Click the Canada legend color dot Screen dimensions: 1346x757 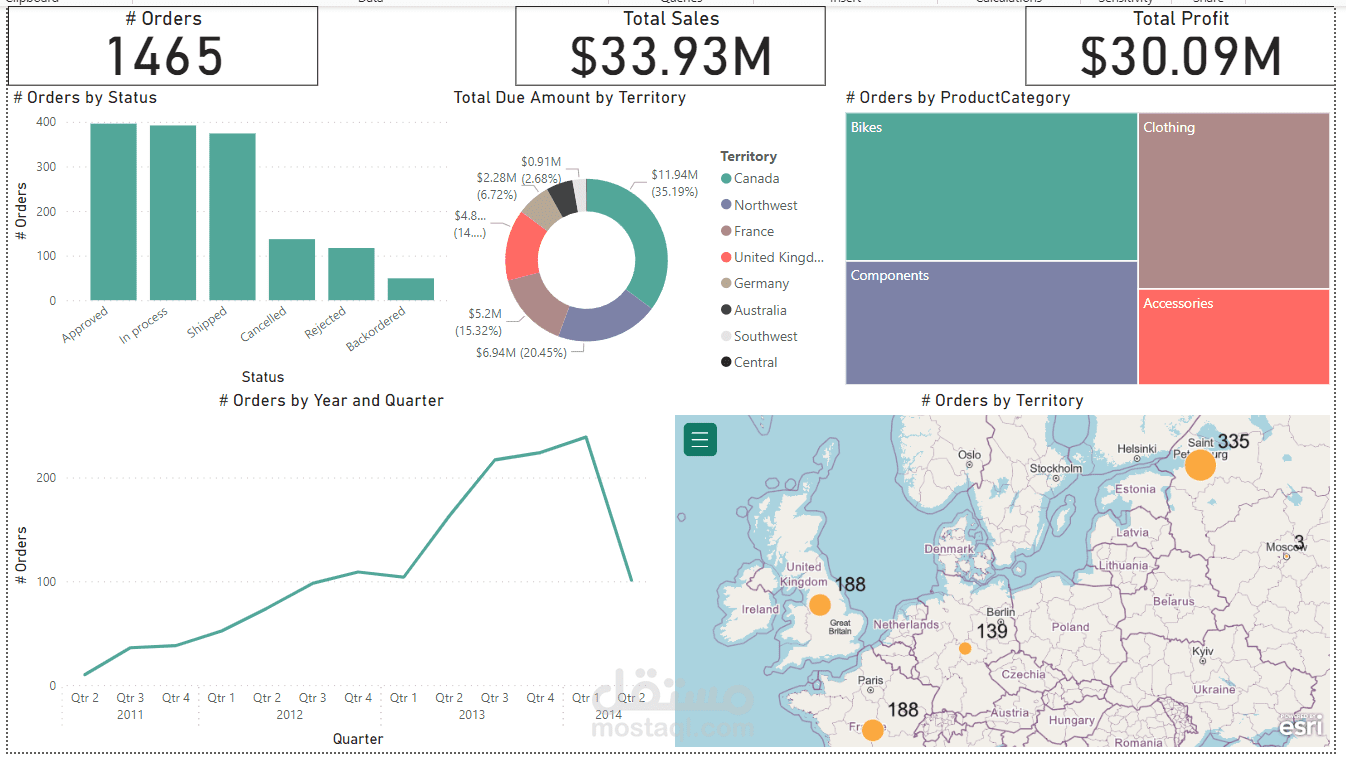pos(726,179)
